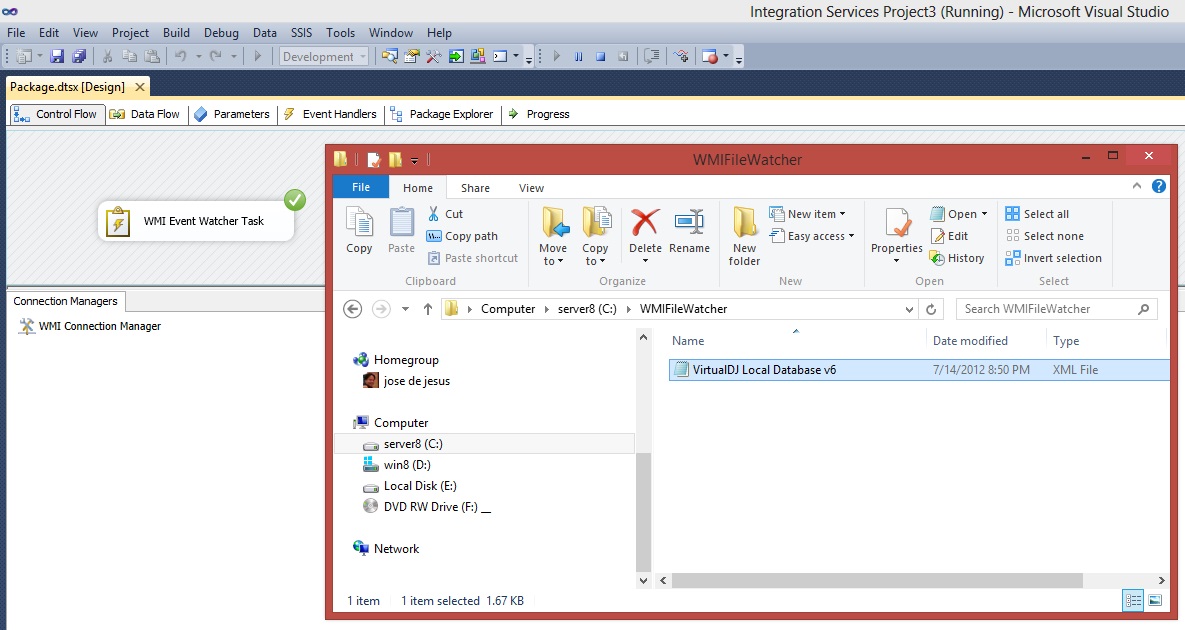
Task: Click the Cut scissors icon in Visual Studio toolbar
Action: click(x=107, y=56)
